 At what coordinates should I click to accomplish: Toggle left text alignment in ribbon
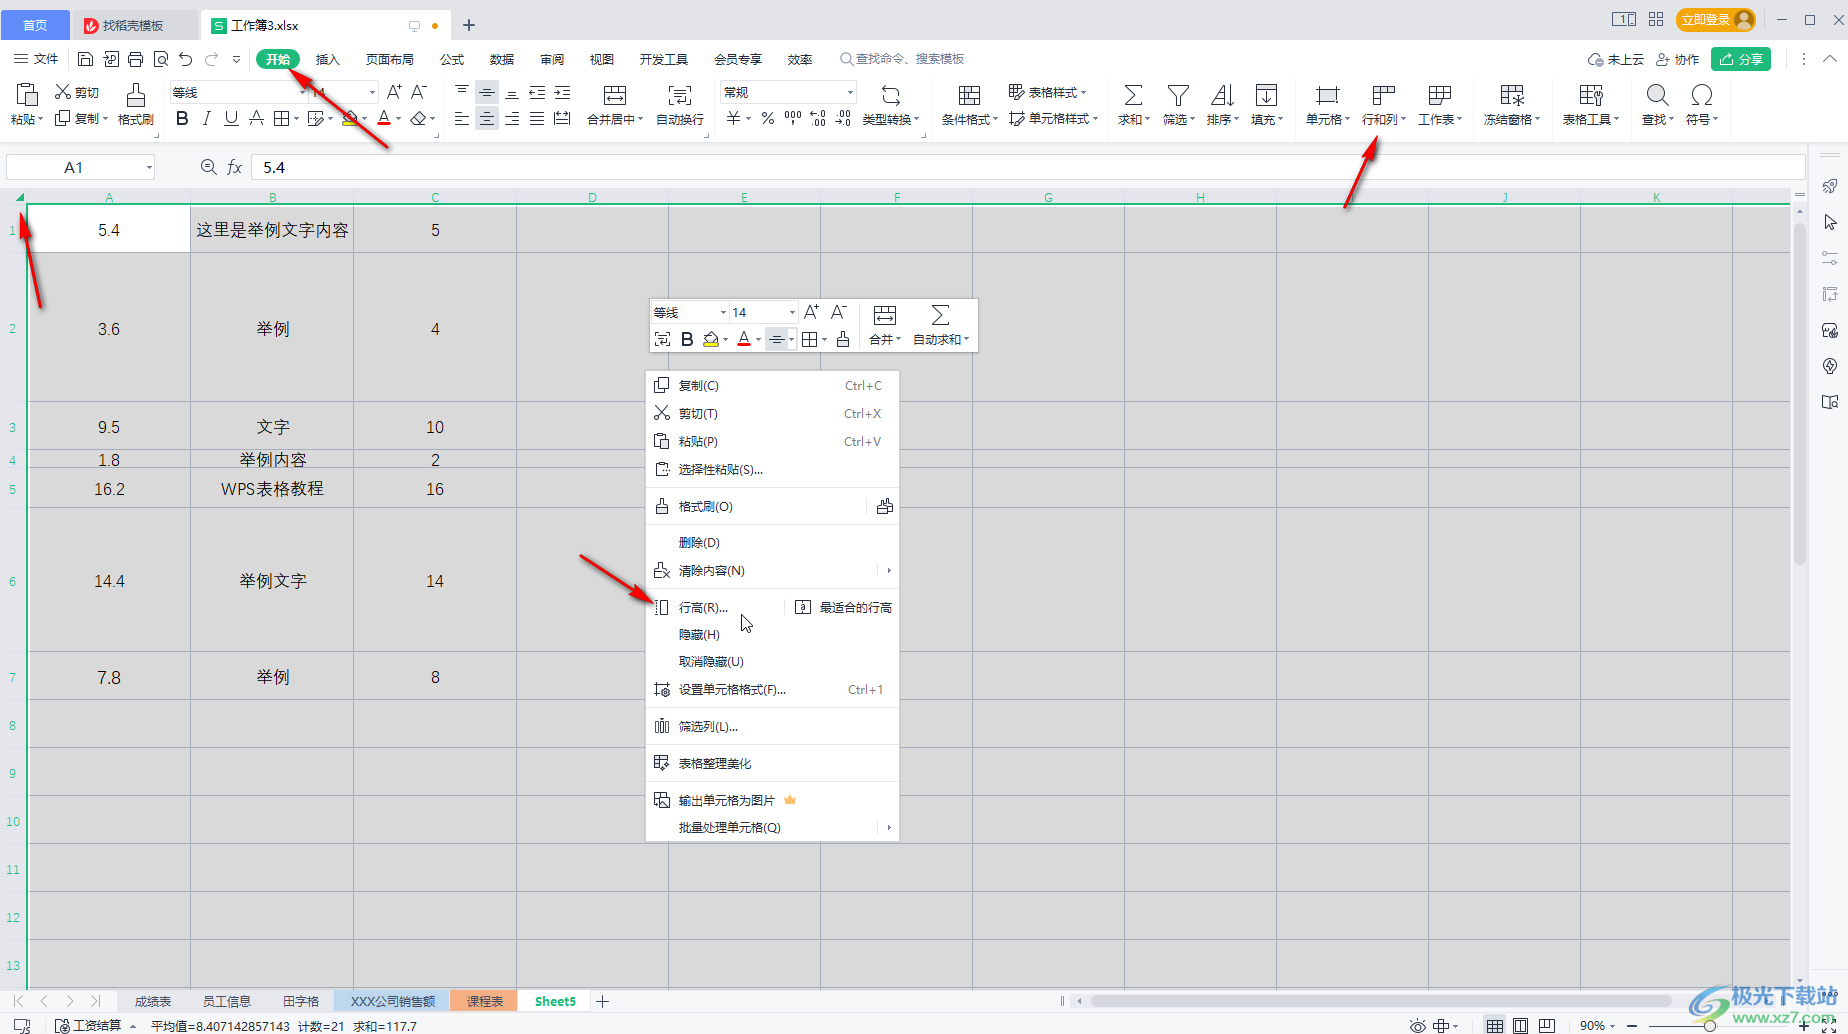461,119
